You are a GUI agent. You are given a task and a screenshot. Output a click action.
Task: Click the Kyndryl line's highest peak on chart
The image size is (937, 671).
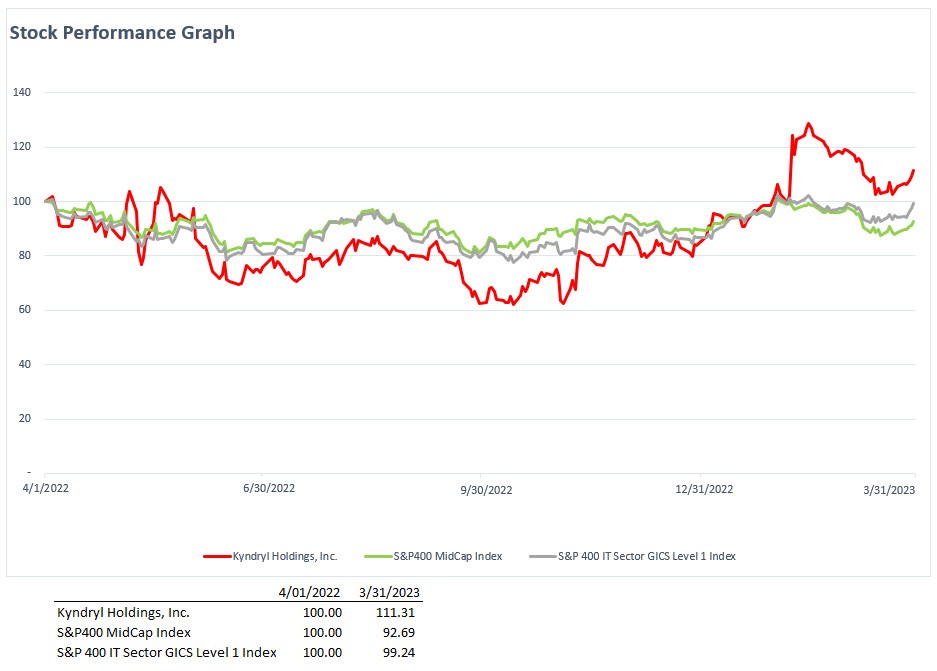click(808, 124)
